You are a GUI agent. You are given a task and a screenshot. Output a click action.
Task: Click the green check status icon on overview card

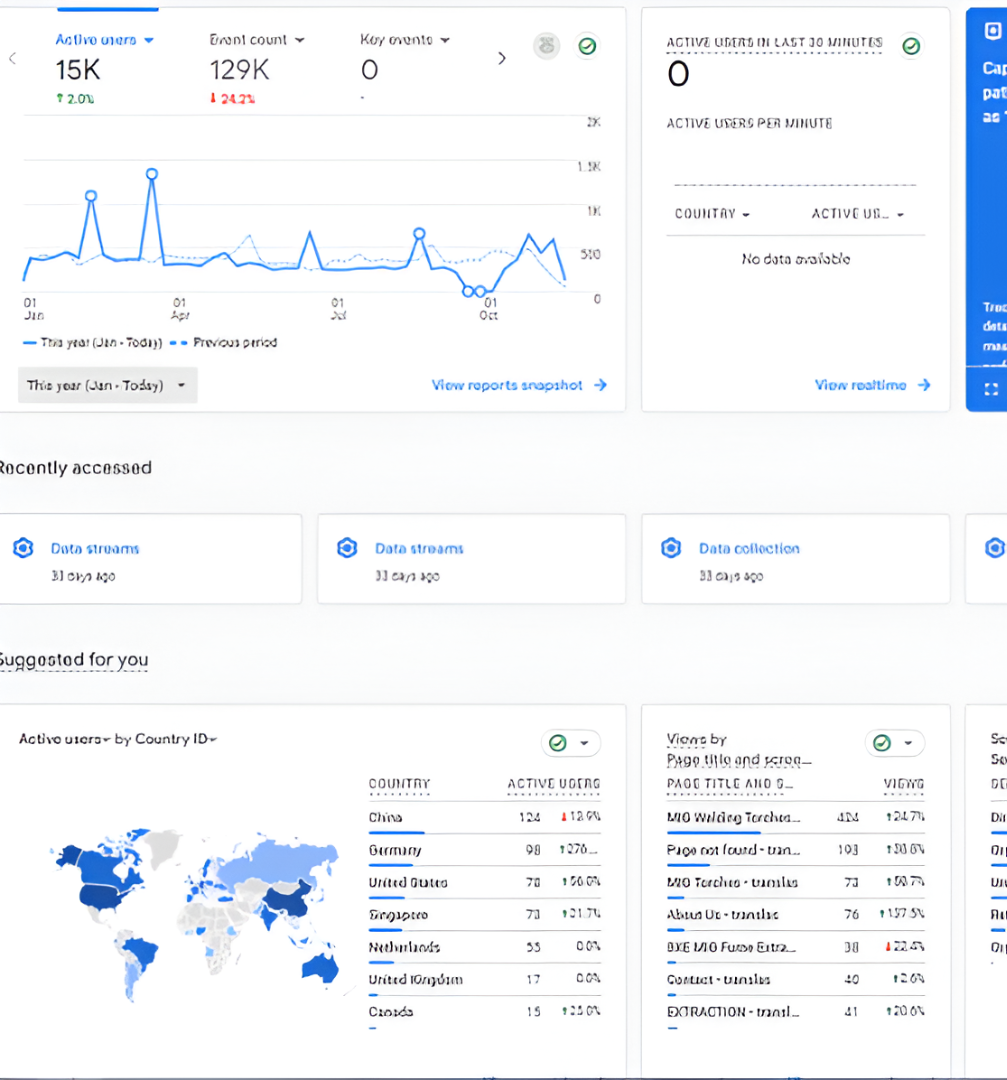pyautogui.click(x=587, y=46)
